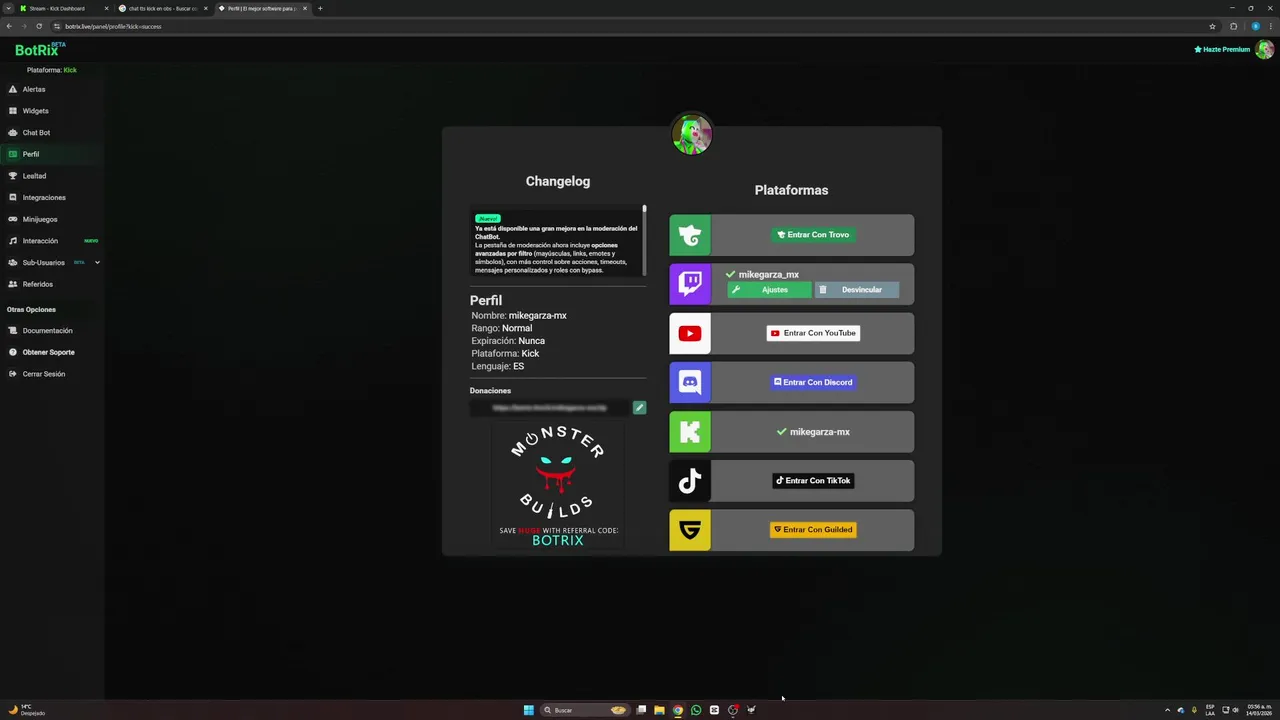
Task: Open the browser extensions puzzle icon
Action: click(x=1234, y=26)
